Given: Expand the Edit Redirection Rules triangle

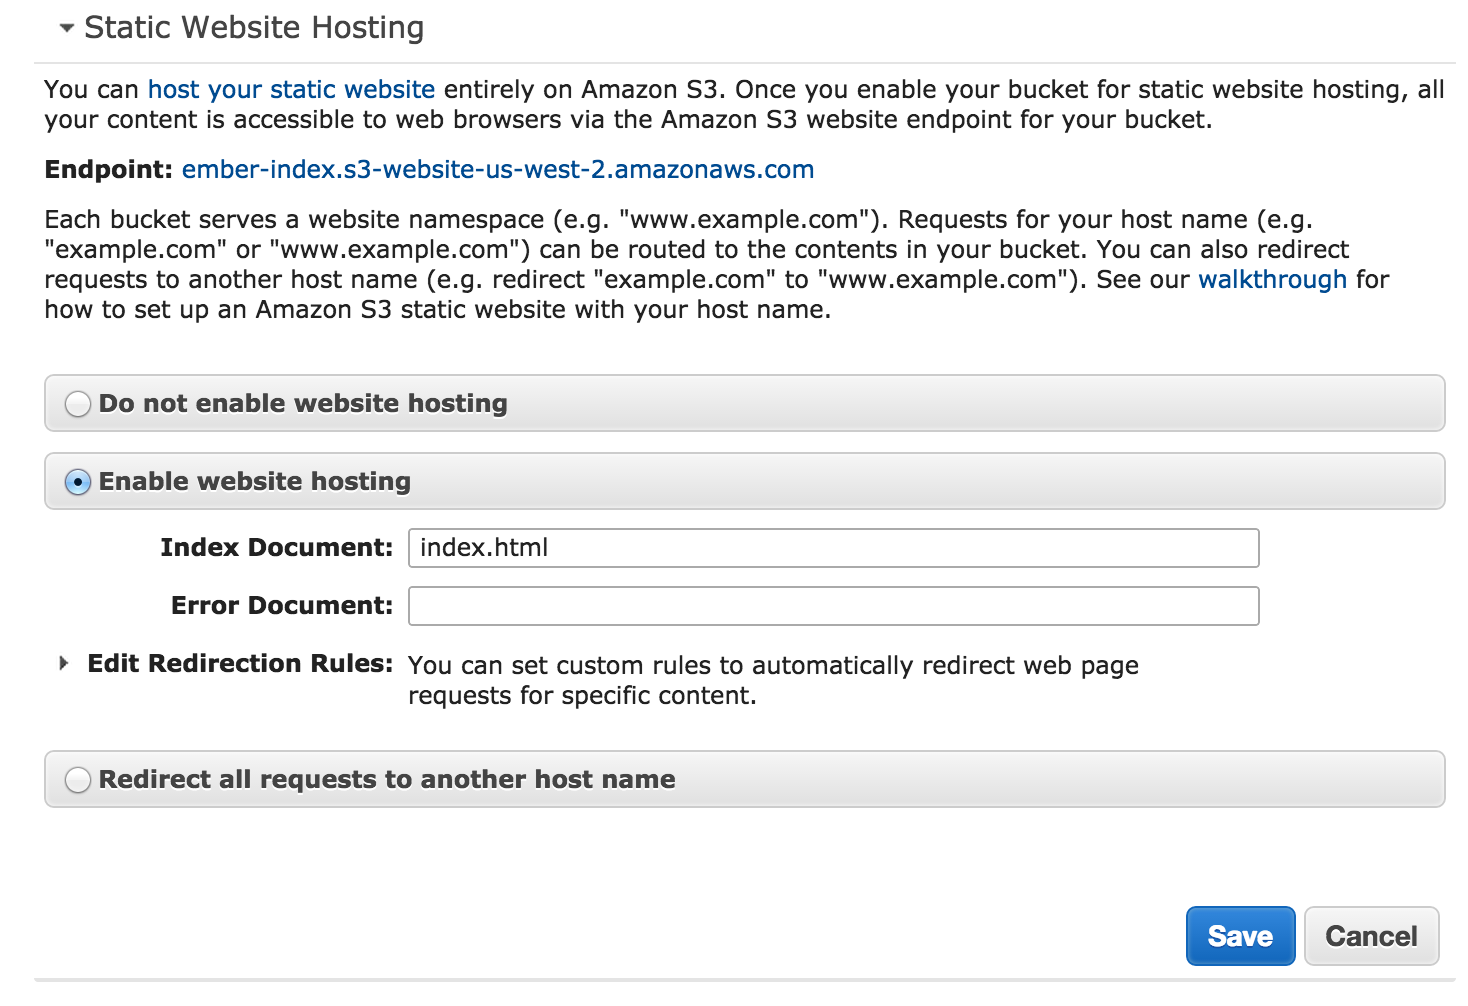Looking at the screenshot, I should [64, 664].
